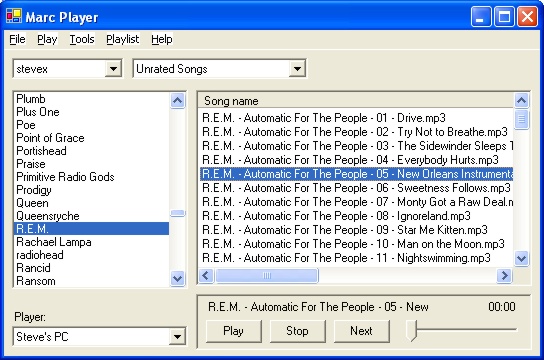Select song 10 - Man on the Moon.mp3

pyautogui.click(x=356, y=244)
